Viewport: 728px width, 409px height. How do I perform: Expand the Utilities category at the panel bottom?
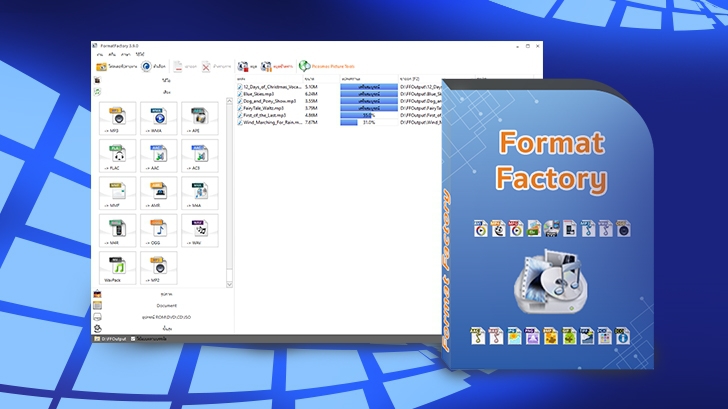click(x=162, y=329)
